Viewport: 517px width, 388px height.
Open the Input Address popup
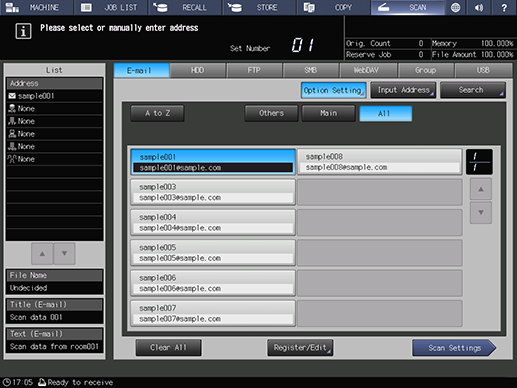click(403, 90)
